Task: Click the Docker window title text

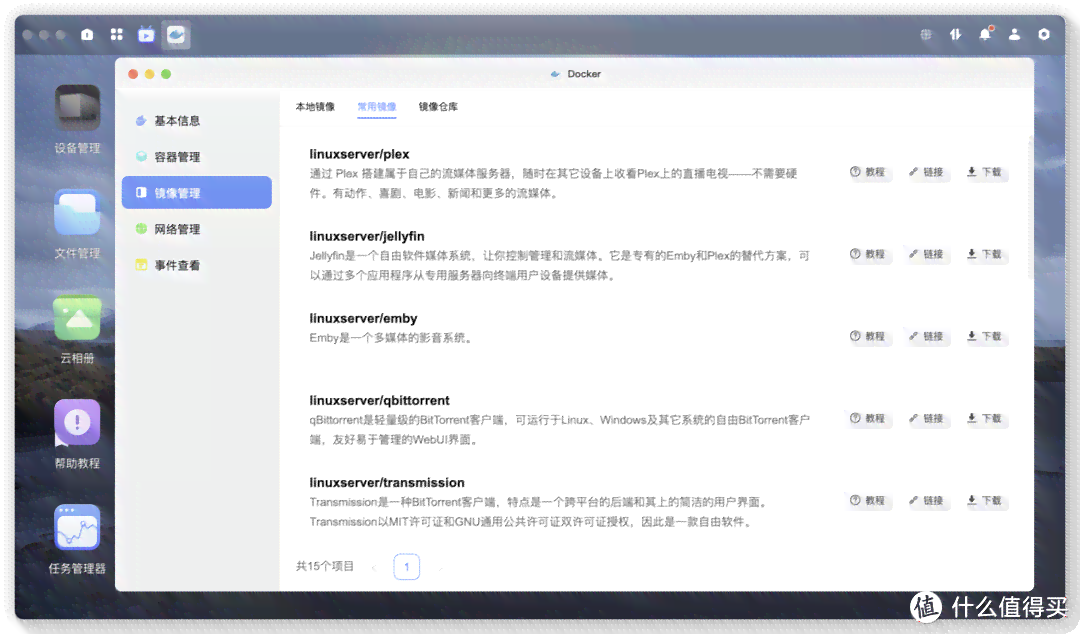Action: (x=583, y=74)
